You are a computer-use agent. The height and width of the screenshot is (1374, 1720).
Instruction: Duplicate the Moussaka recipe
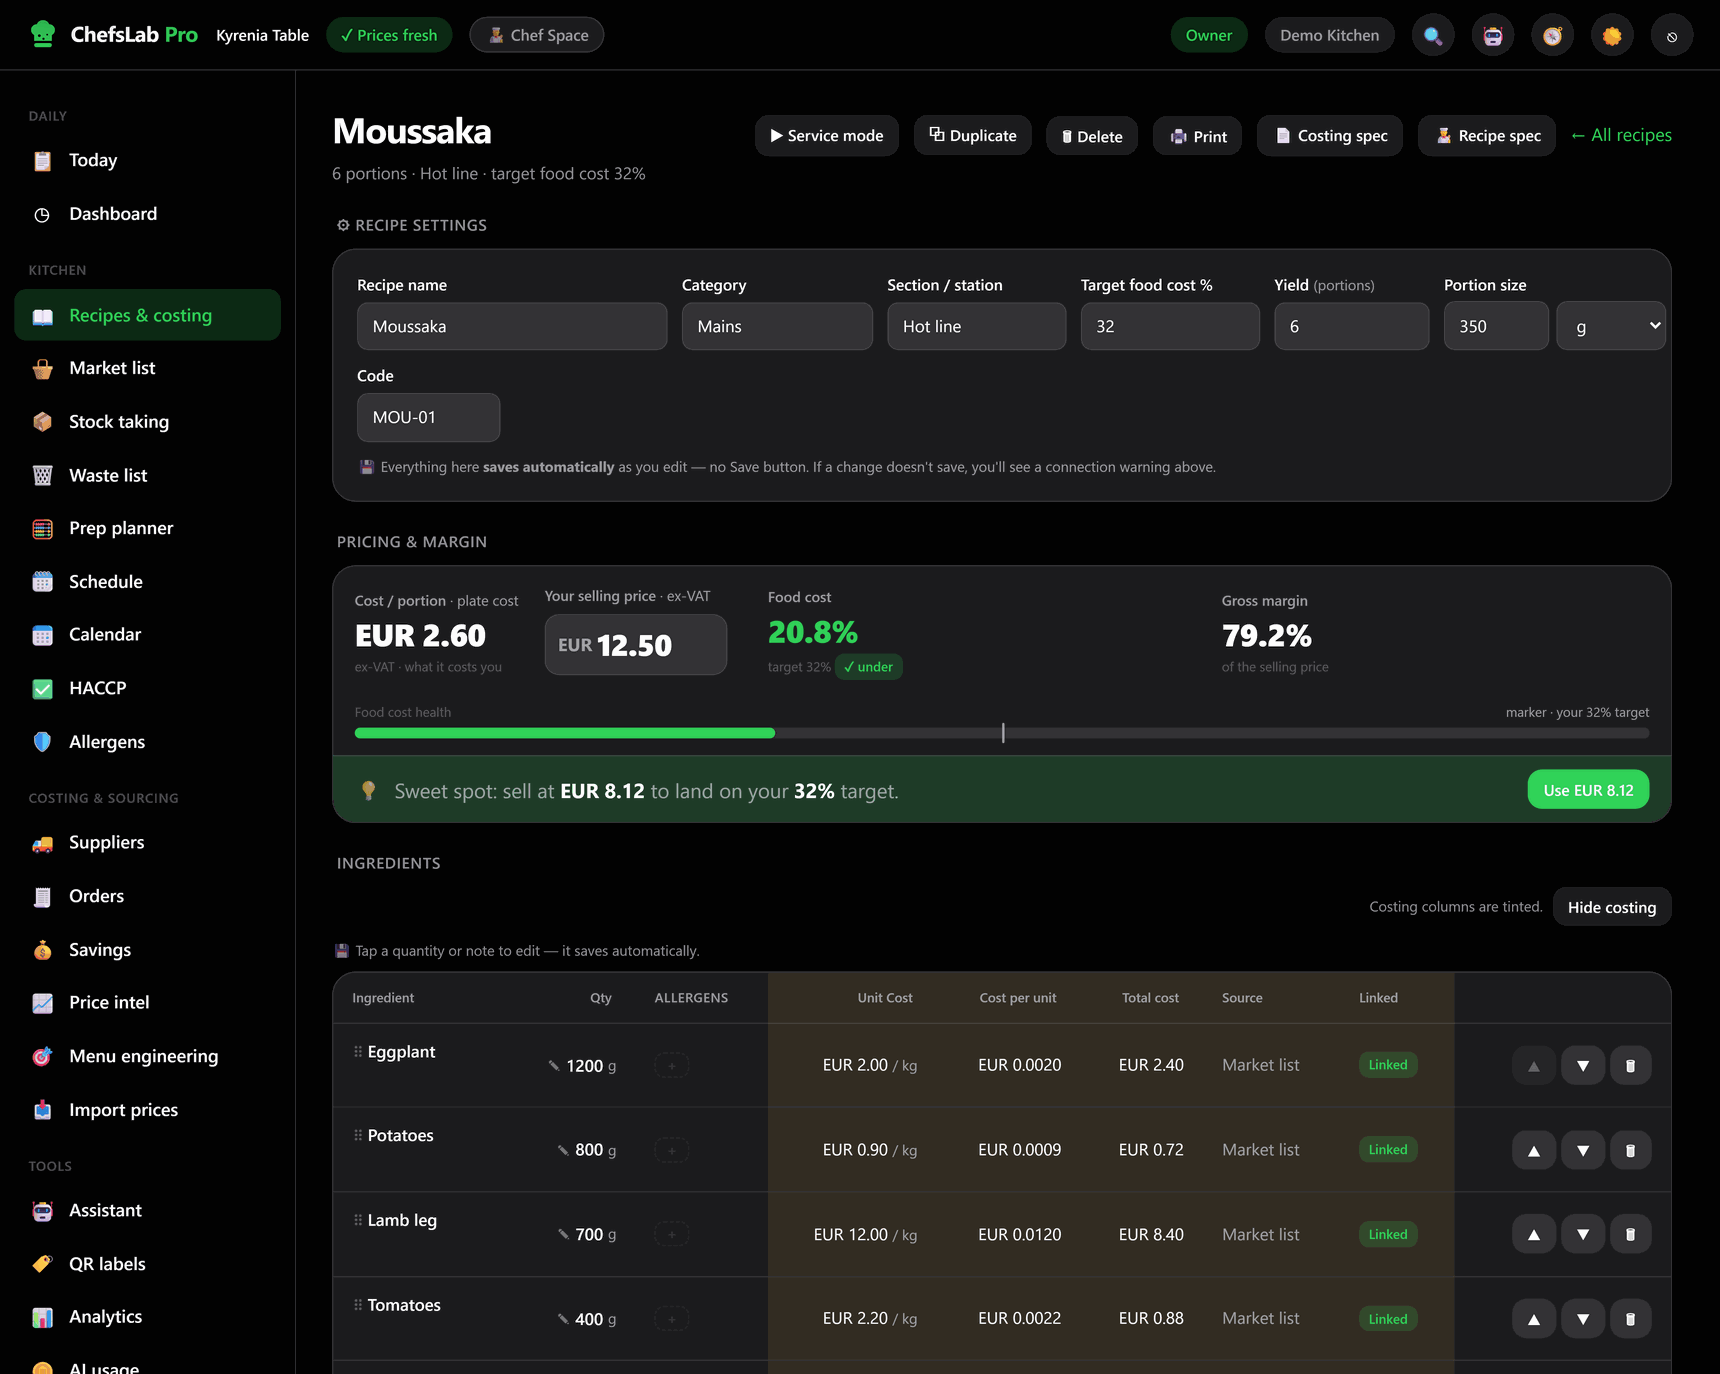pyautogui.click(x=973, y=136)
